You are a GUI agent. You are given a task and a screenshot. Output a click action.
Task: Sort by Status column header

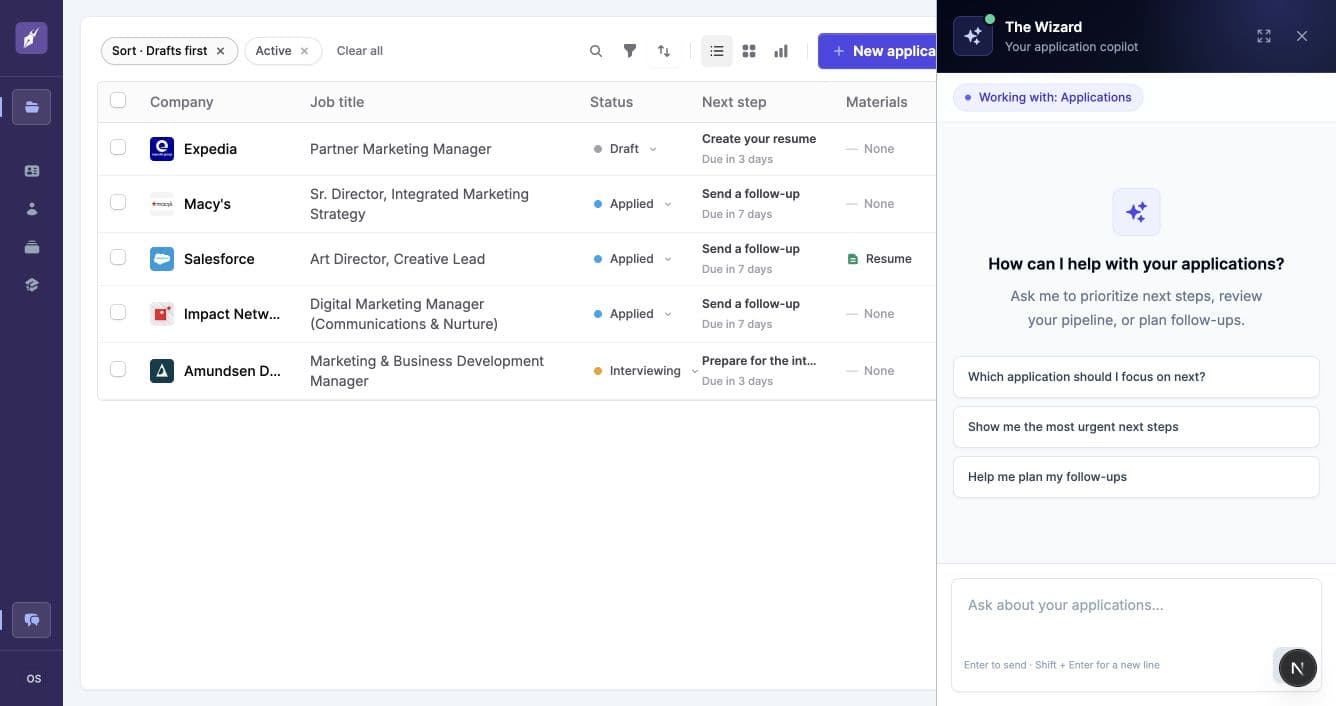[x=611, y=102]
